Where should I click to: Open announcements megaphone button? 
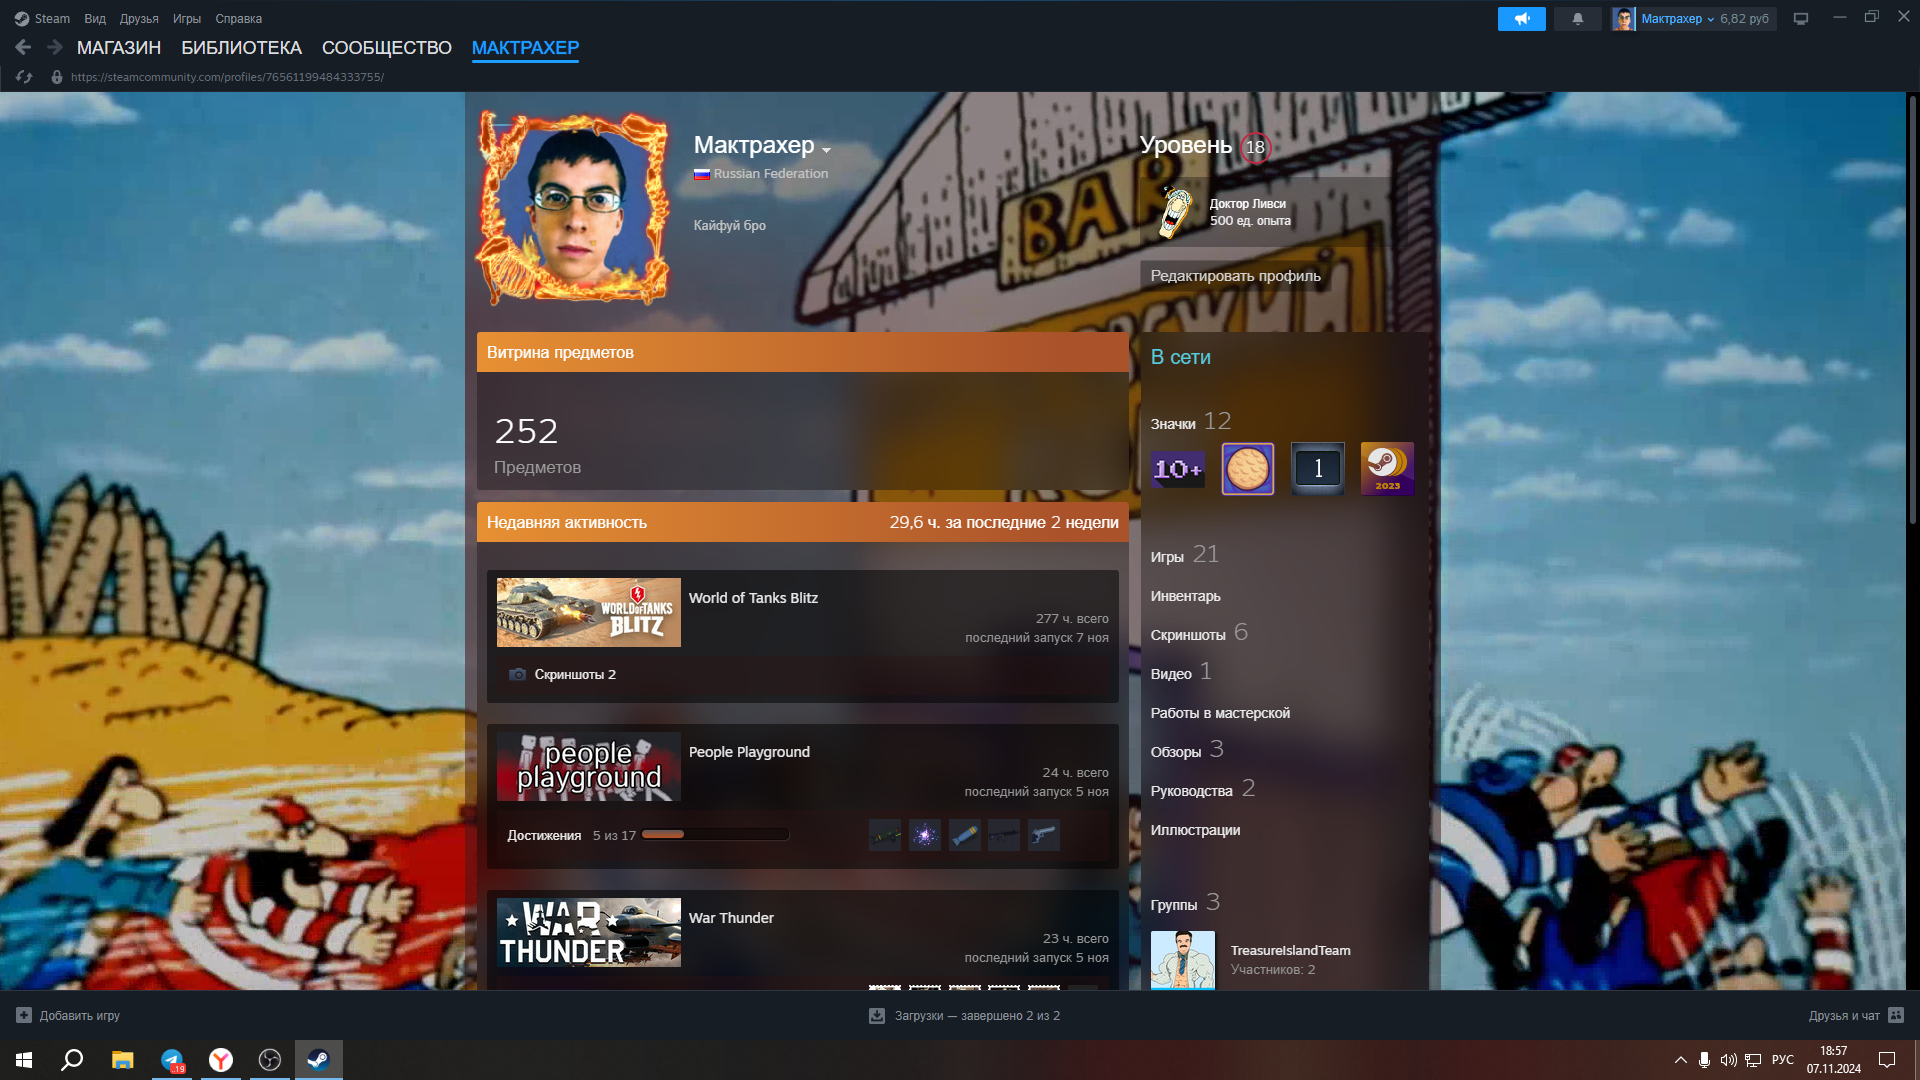click(1521, 19)
